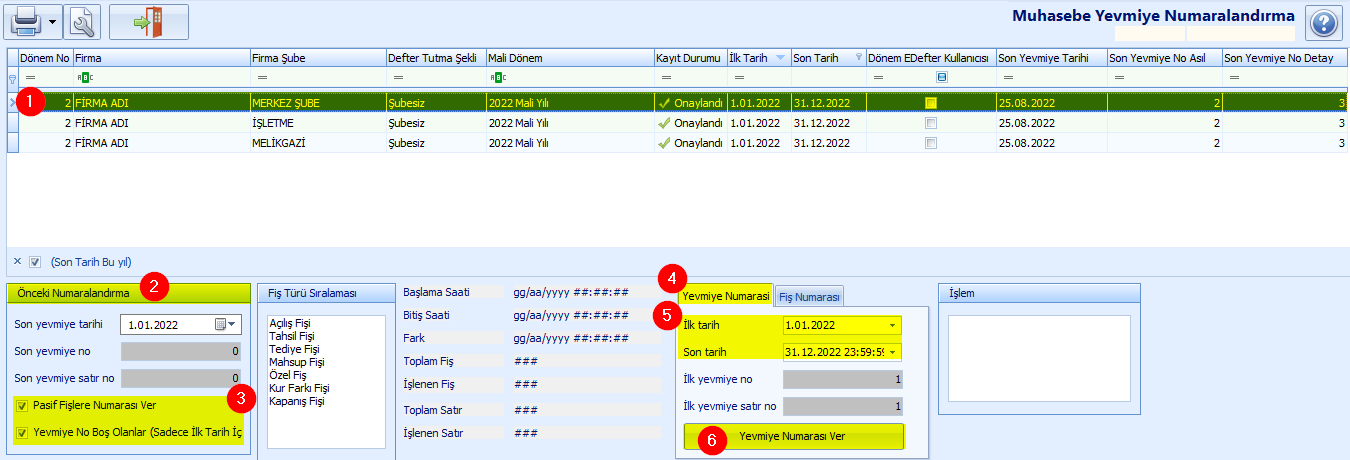Click the equals filter icon under Dönem No
The image size is (1350, 460).
pyautogui.click(x=30, y=78)
